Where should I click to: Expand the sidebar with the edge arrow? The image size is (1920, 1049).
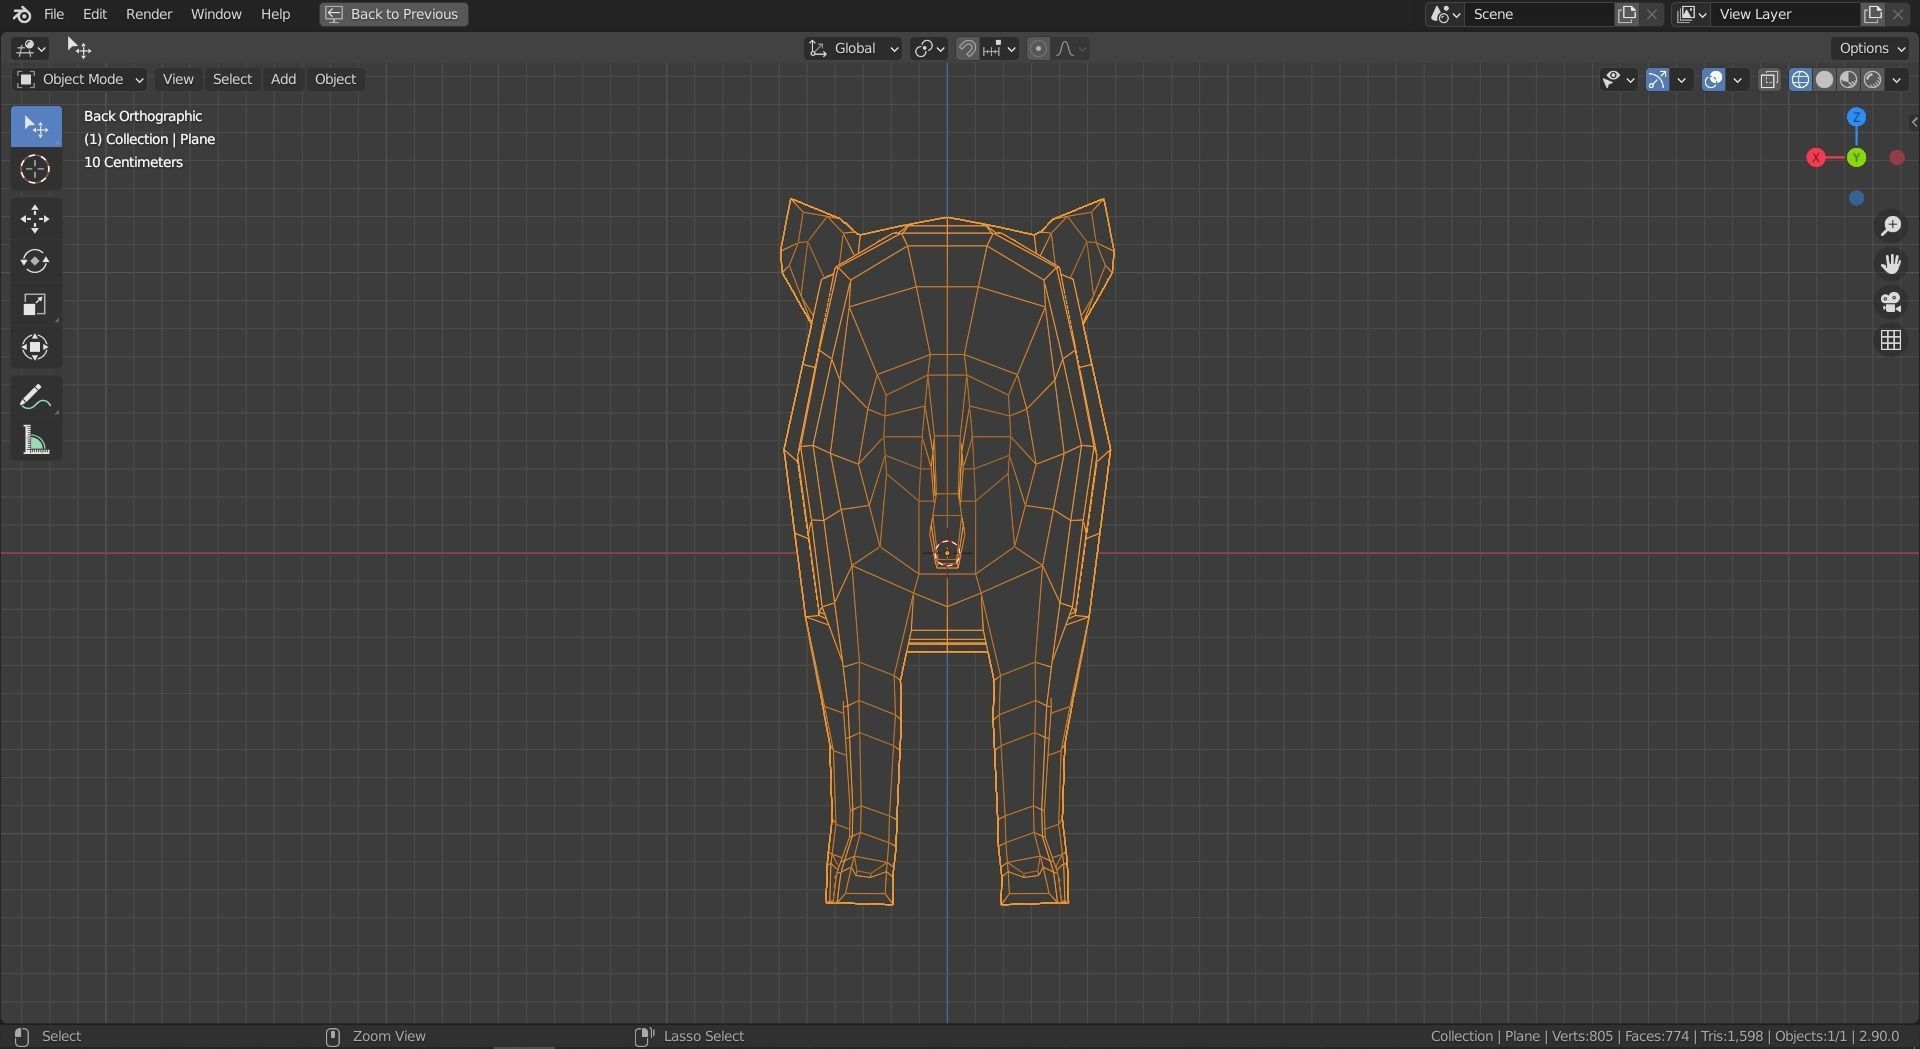pos(1913,122)
